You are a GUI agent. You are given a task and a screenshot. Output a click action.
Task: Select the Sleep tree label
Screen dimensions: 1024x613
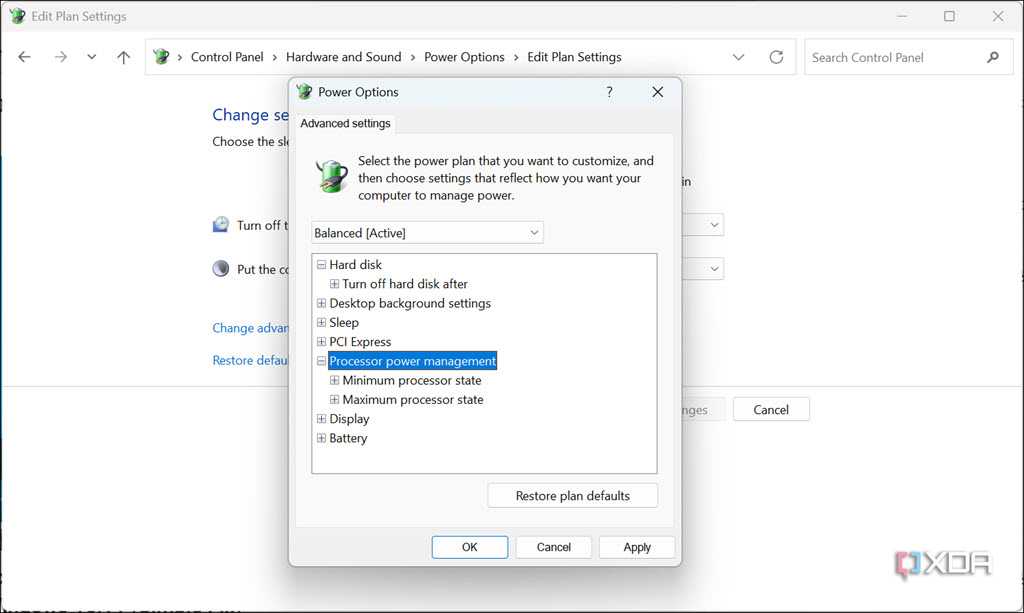[x=344, y=322]
